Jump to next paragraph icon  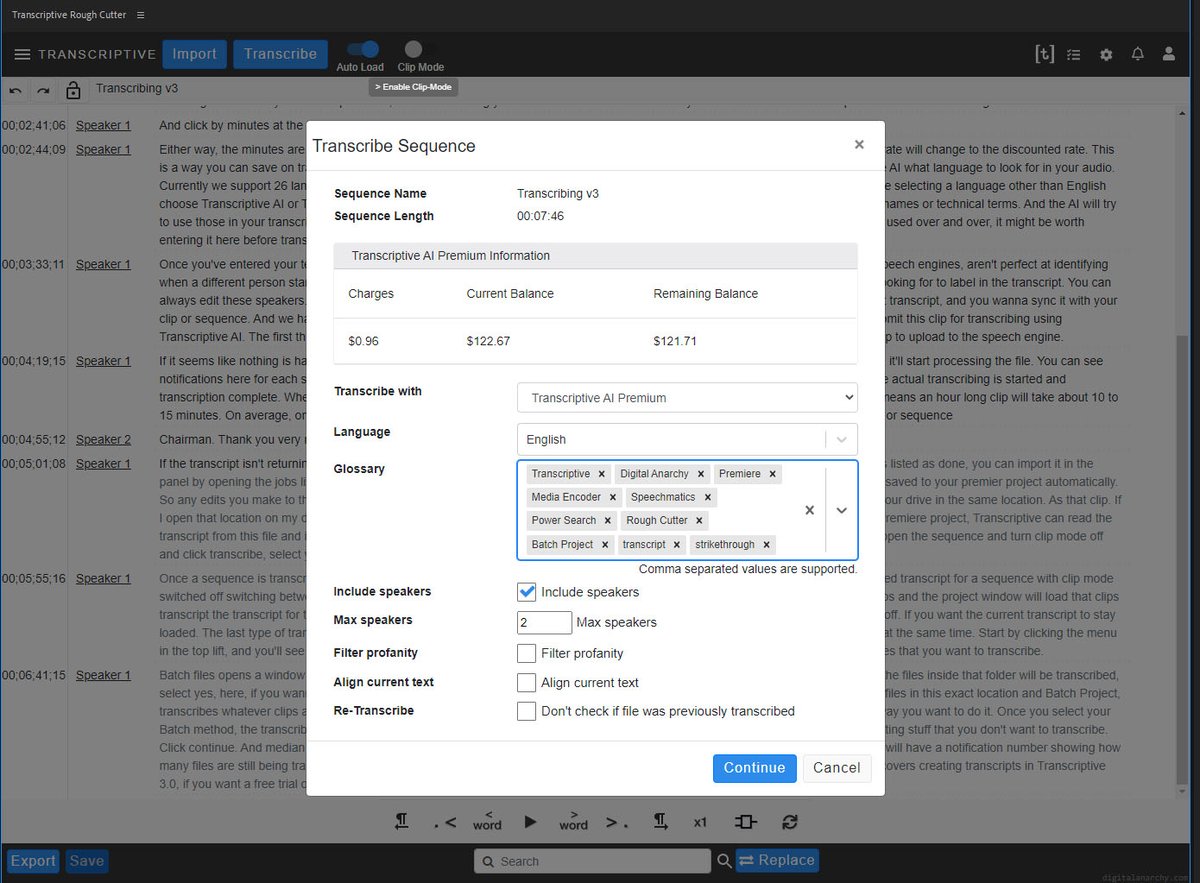[x=661, y=821]
